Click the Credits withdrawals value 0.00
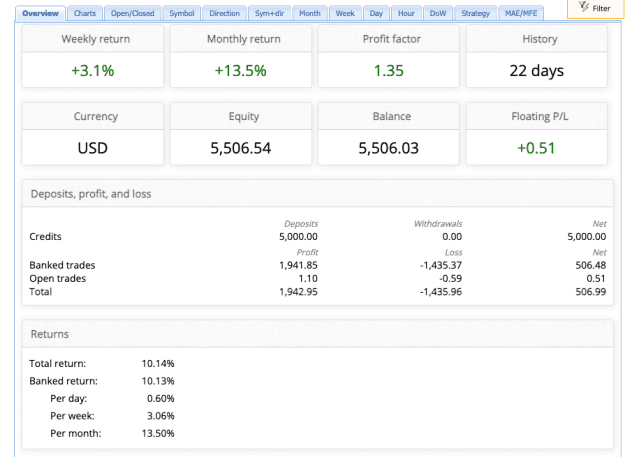Viewport: 625px width, 457px height. [452, 237]
